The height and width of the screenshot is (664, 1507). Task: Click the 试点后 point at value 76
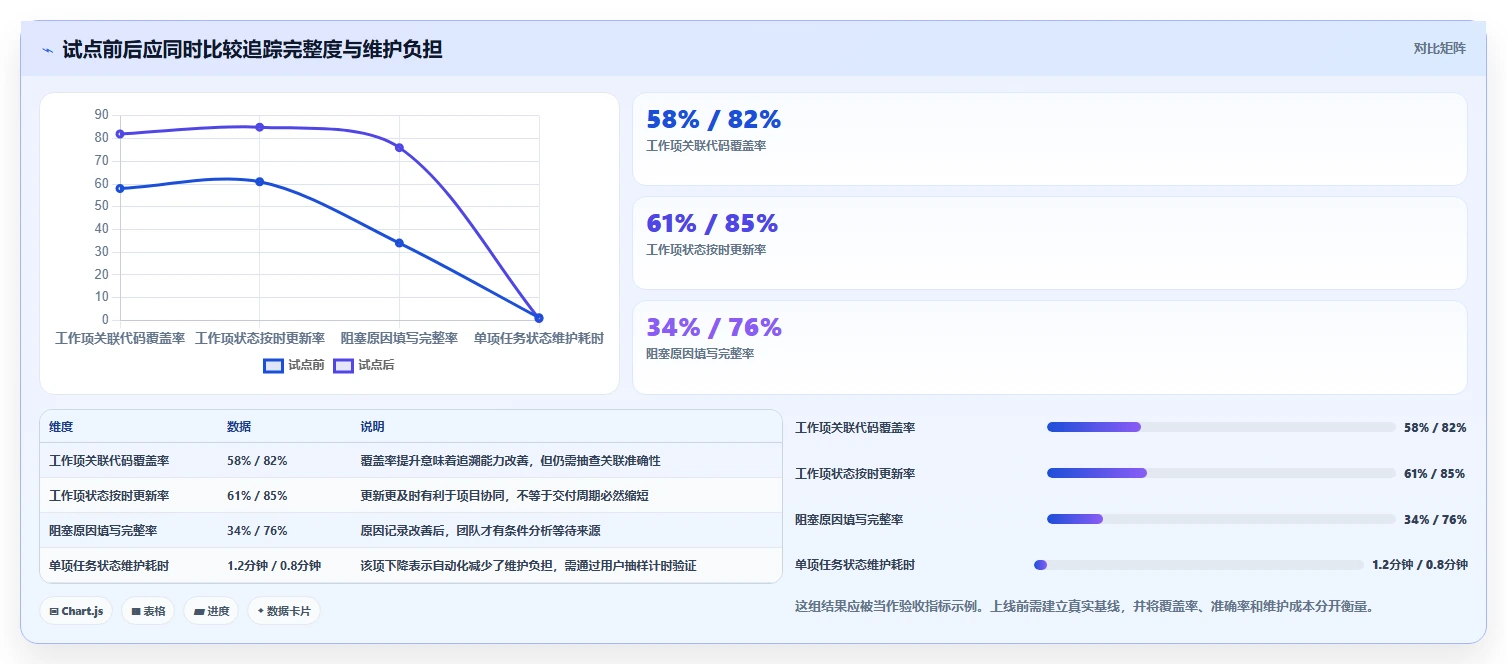pos(399,147)
